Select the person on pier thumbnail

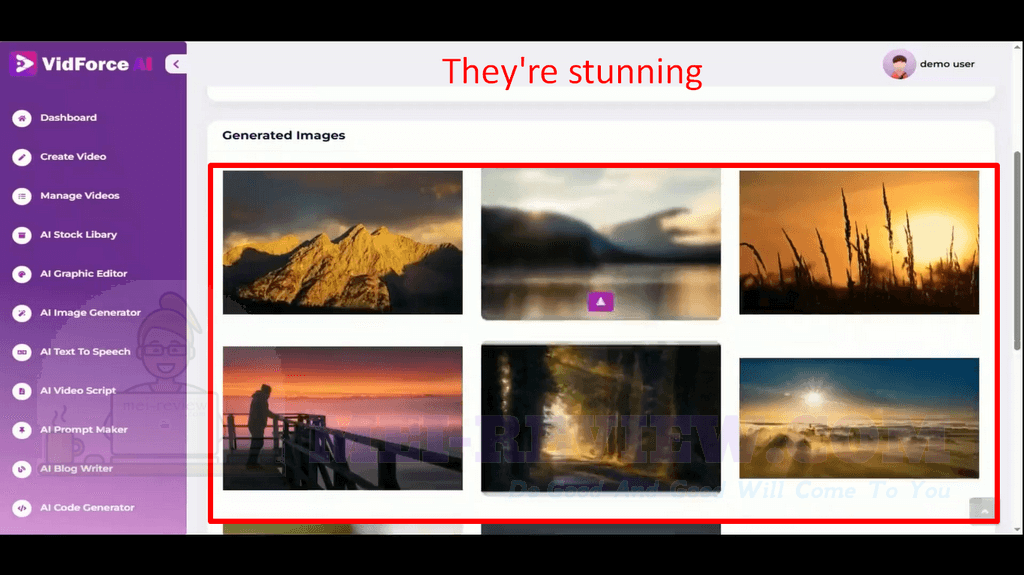(x=342, y=418)
